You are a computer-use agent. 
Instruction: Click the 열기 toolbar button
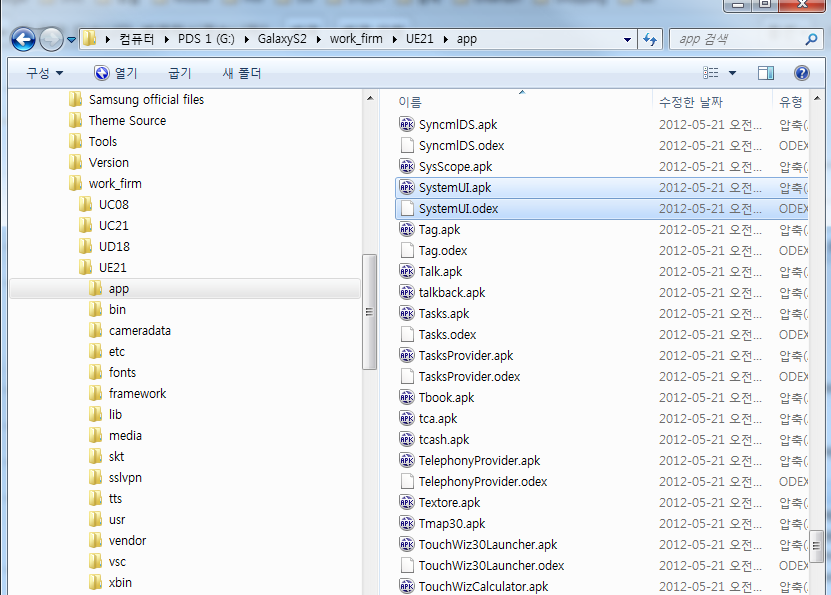(x=115, y=73)
